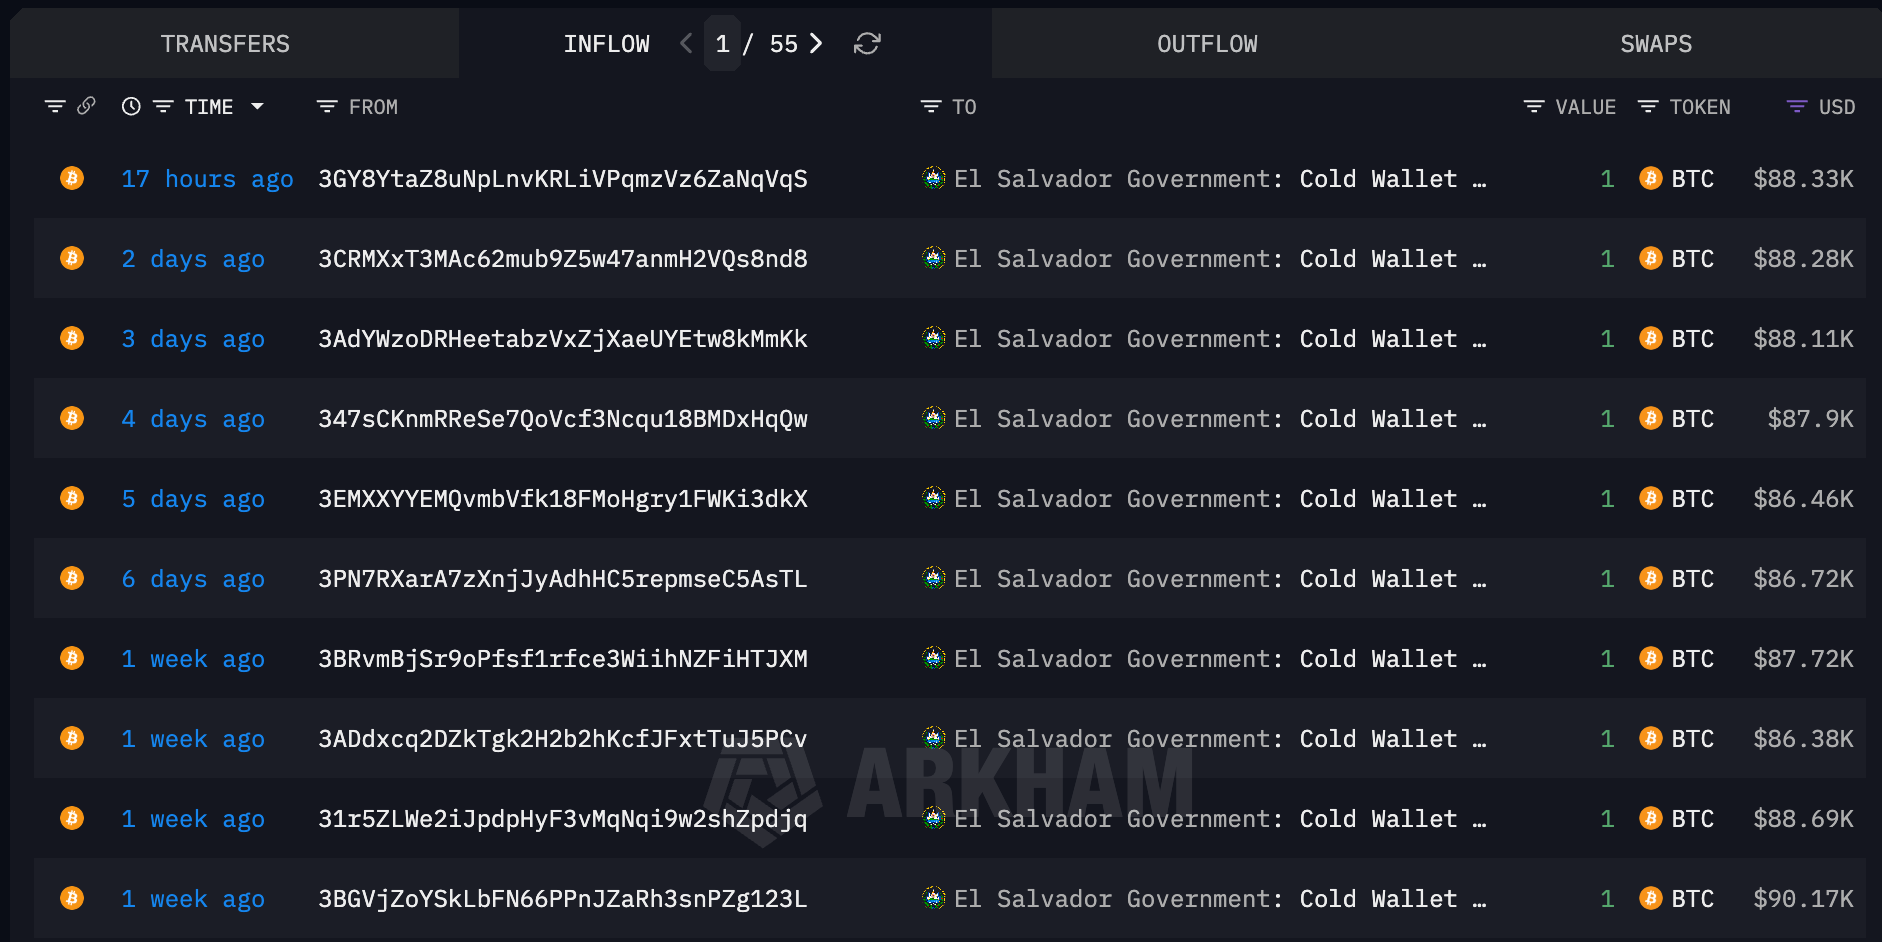Click the USD amount $86.72K

(x=1803, y=579)
